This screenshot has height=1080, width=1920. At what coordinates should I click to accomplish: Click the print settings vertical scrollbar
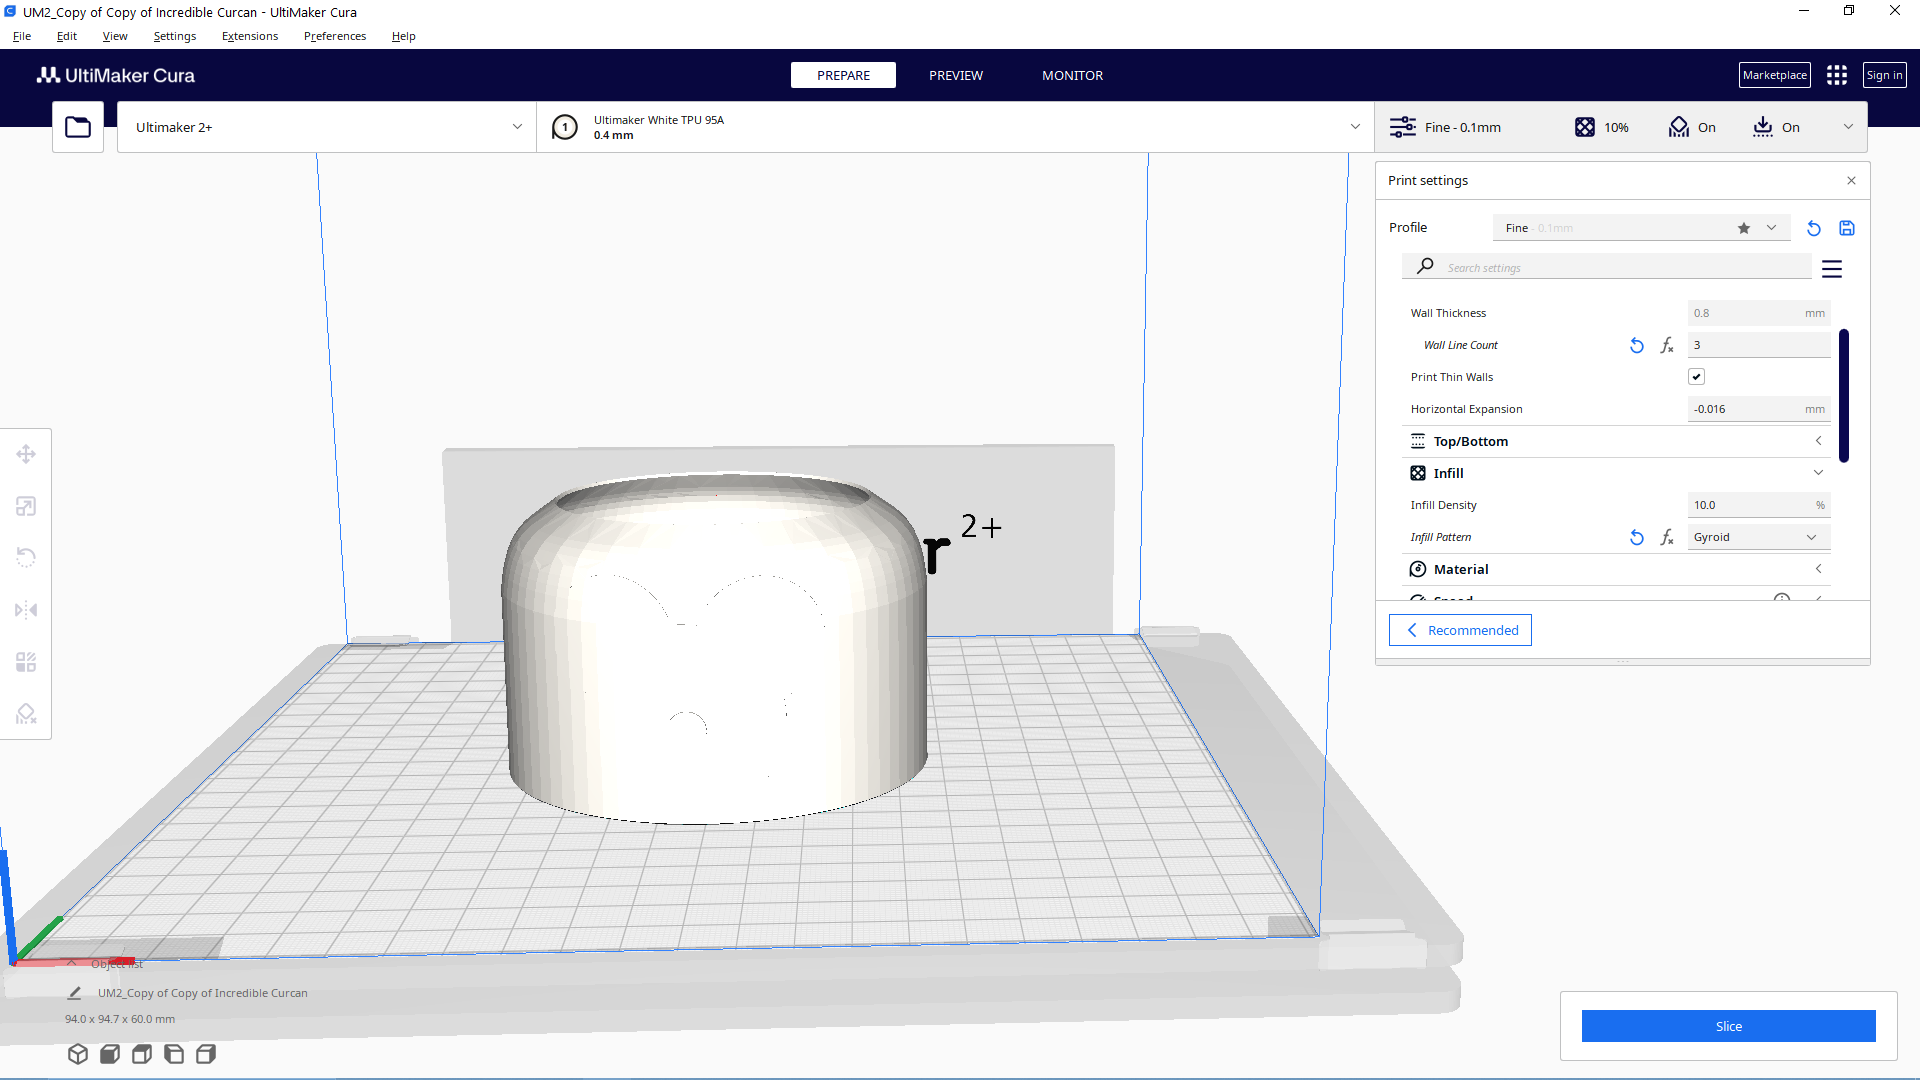pos(1844,395)
